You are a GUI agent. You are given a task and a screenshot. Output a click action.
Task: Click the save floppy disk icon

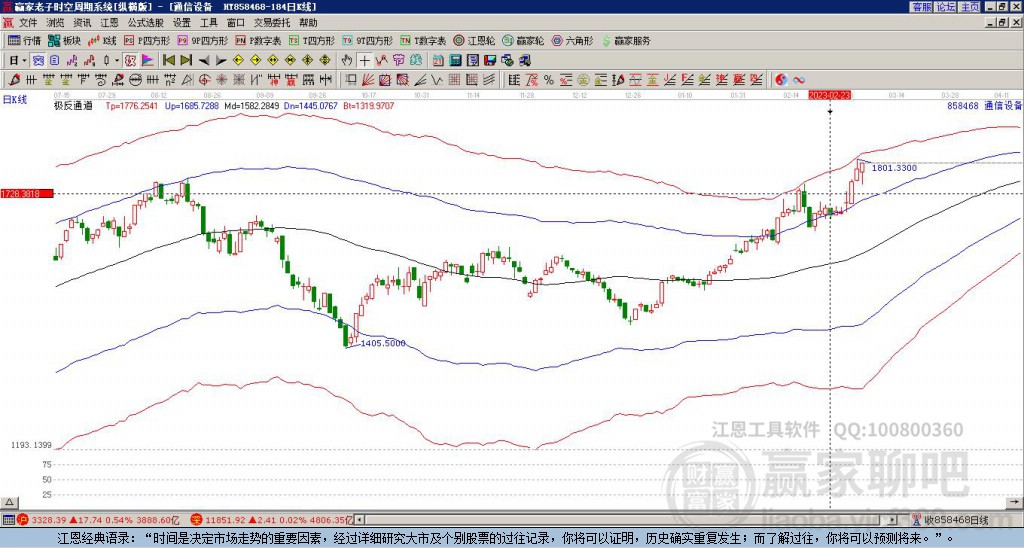(x=490, y=61)
